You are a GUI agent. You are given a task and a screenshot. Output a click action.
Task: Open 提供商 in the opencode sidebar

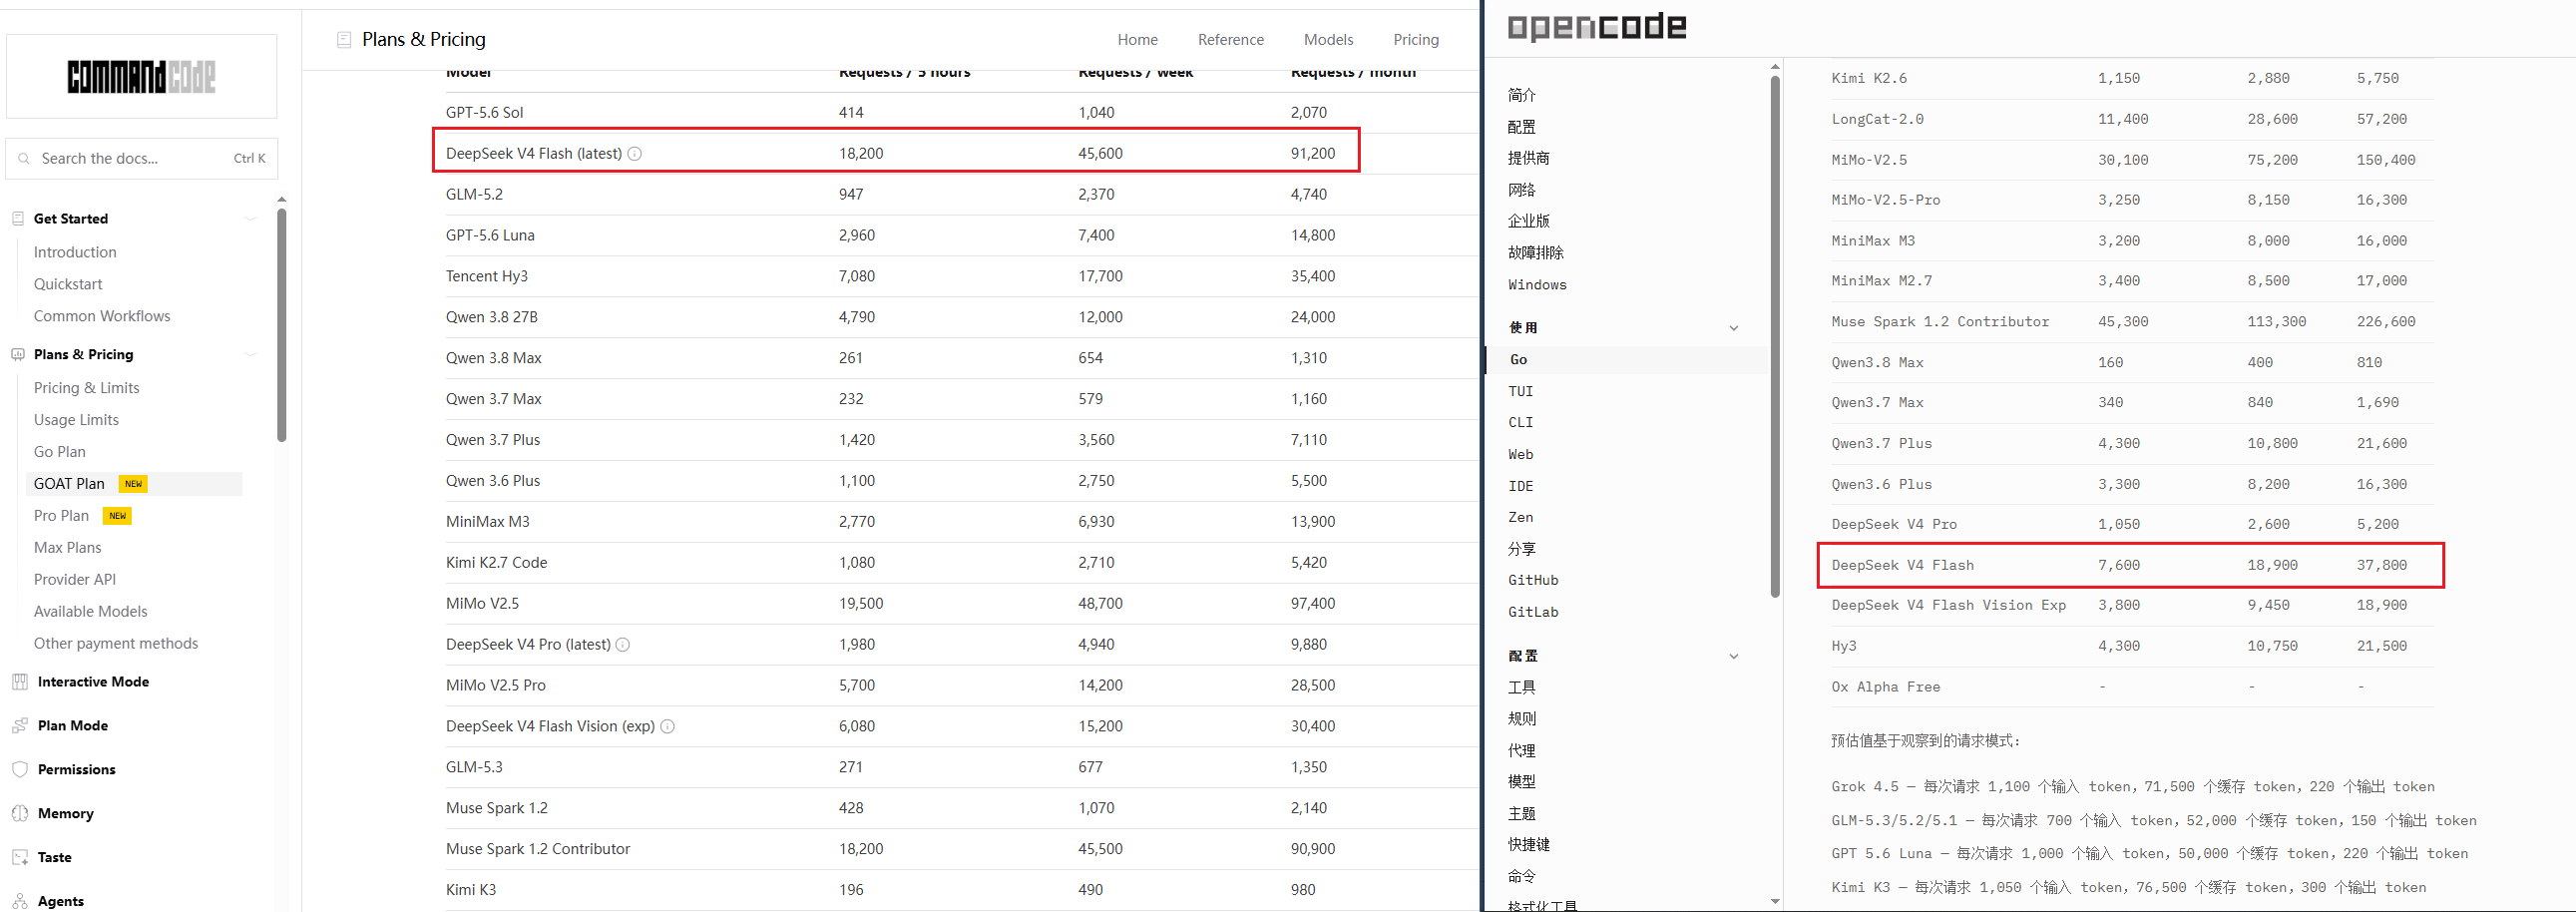[x=1529, y=158]
